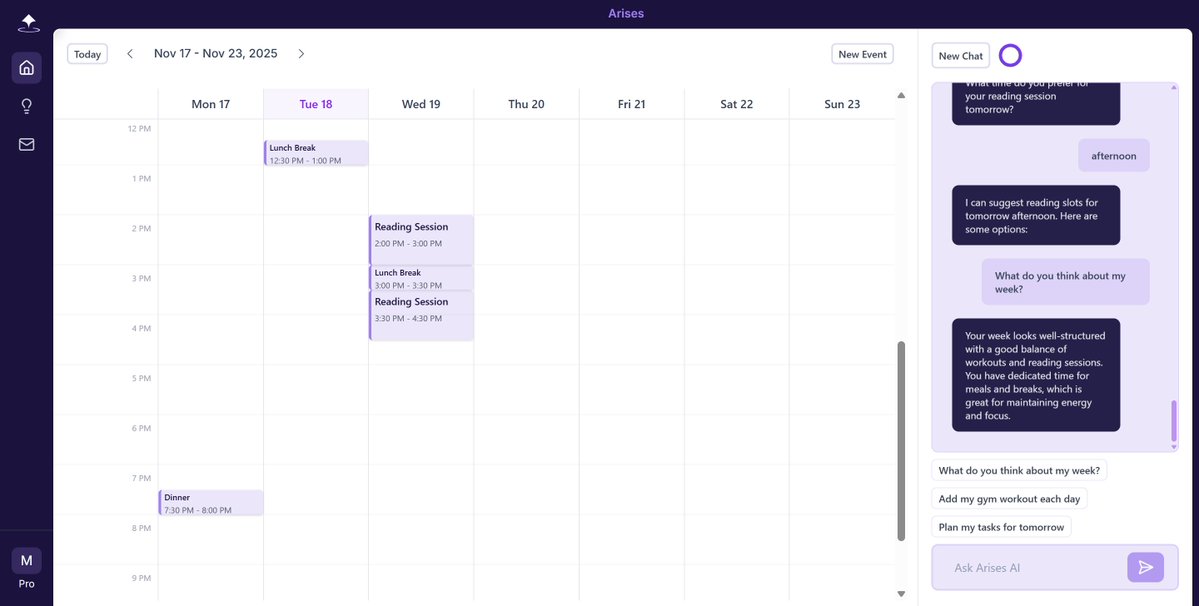Select the Fri 21 column header
Image resolution: width=1199 pixels, height=606 pixels.
(632, 104)
